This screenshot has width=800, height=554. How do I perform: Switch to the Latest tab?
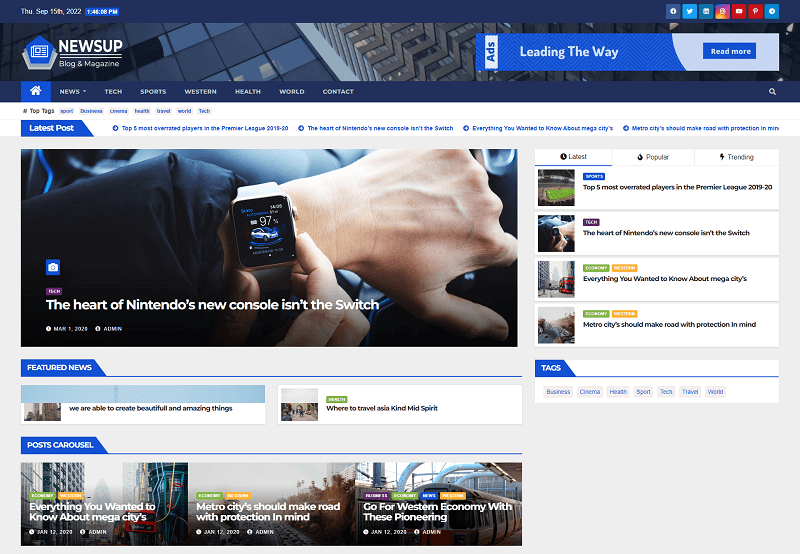click(573, 157)
